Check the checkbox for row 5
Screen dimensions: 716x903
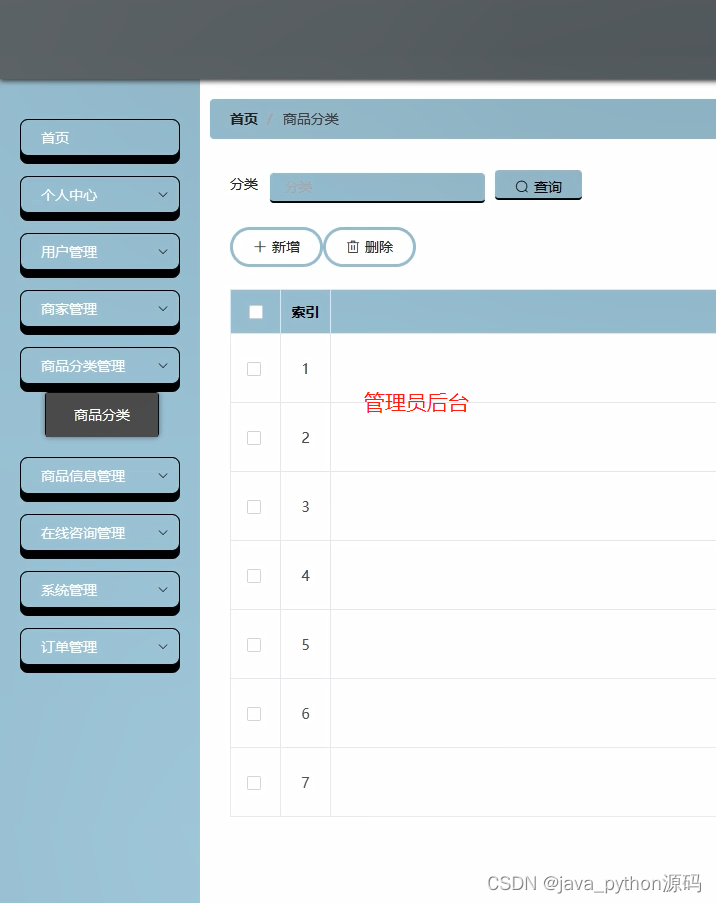(x=254, y=645)
